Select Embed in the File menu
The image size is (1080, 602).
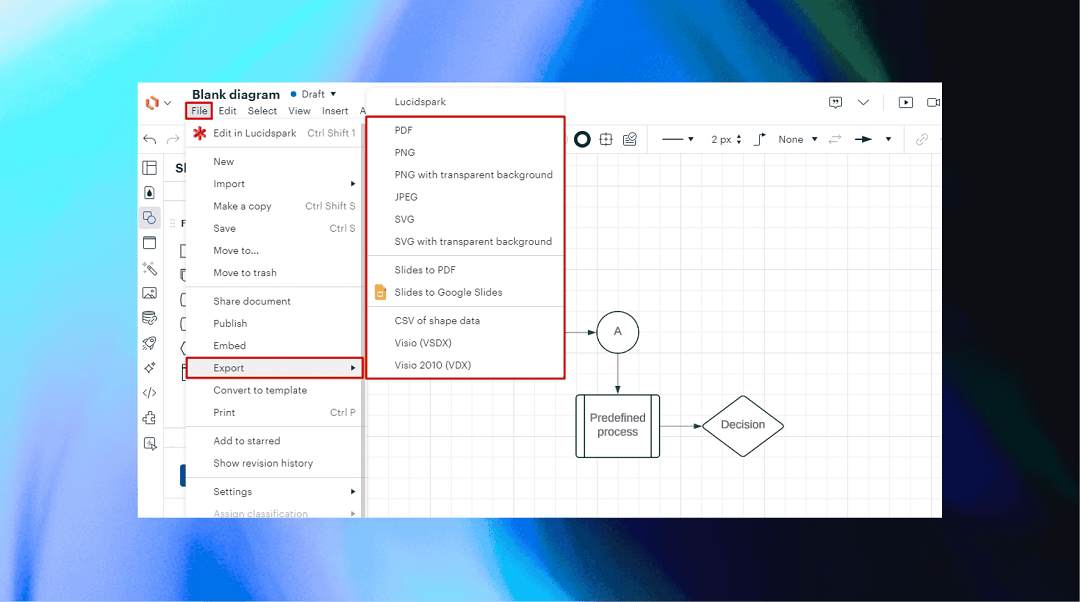coord(275,346)
